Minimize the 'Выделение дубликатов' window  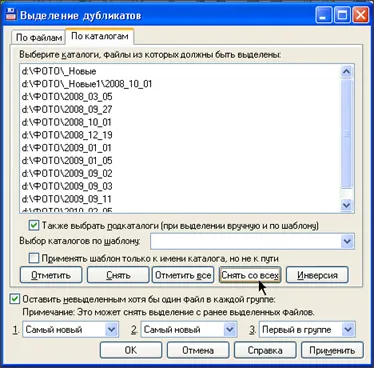click(323, 15)
